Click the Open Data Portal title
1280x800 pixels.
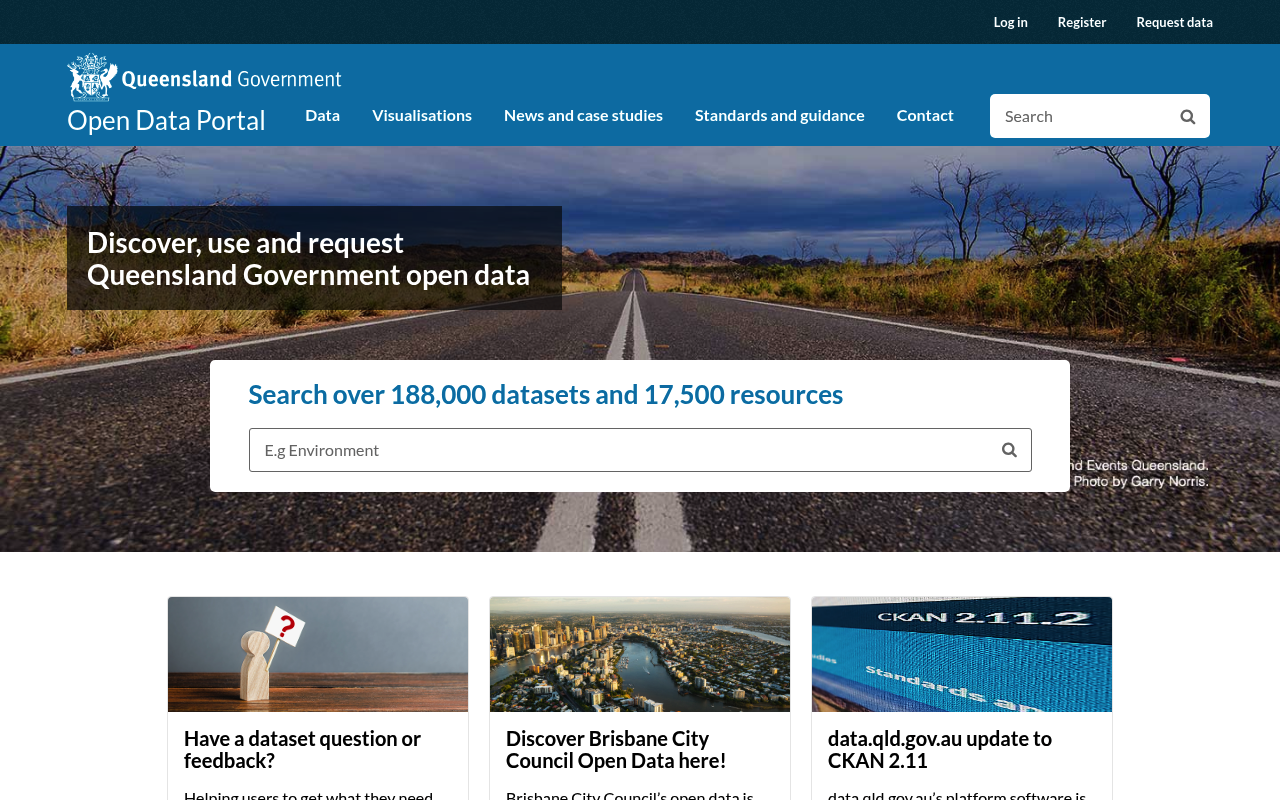pos(166,120)
